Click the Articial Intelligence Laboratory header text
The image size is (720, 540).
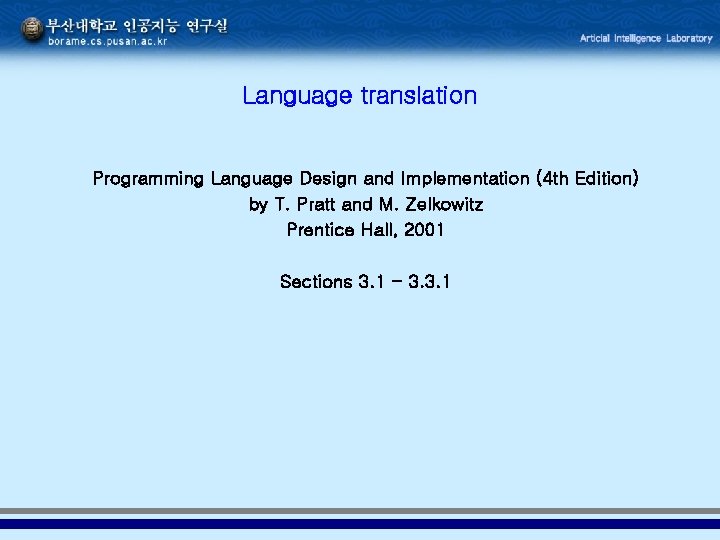(646, 38)
